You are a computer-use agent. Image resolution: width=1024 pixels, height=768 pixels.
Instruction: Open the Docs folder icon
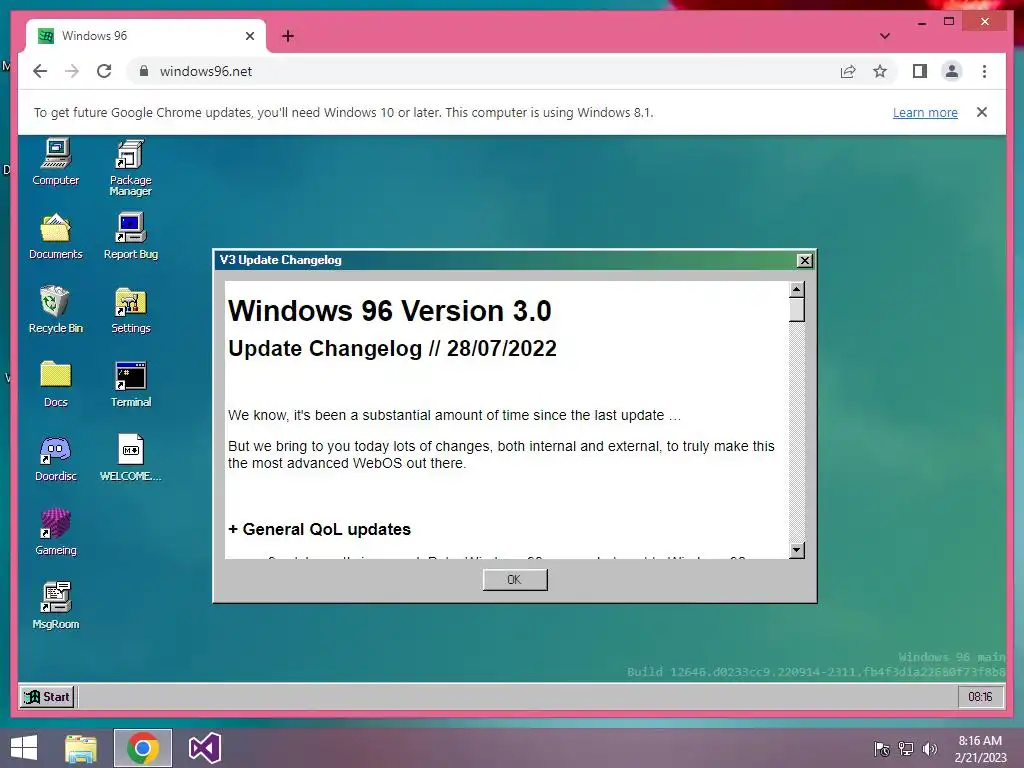tap(56, 383)
